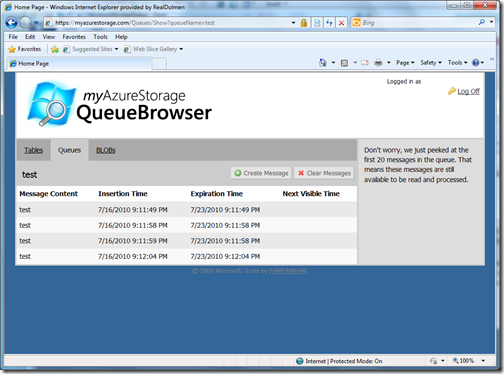Click the security lock icon
This screenshot has height=374, width=504.
[x=304, y=23]
